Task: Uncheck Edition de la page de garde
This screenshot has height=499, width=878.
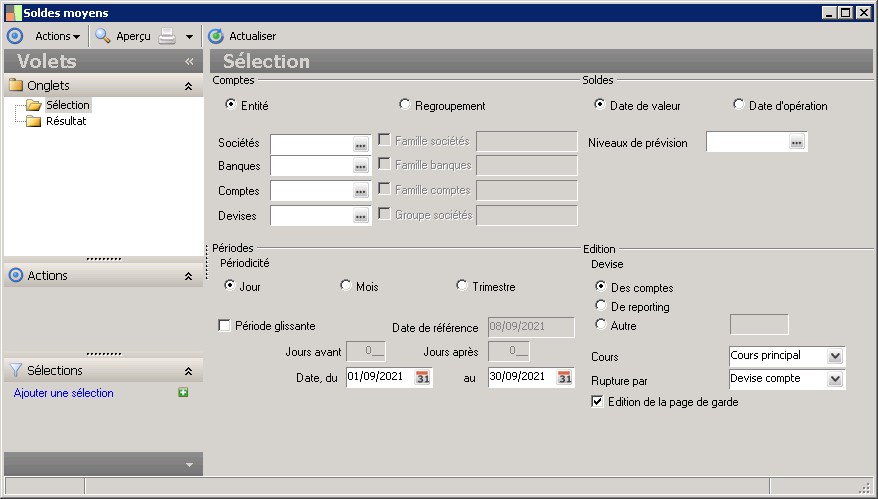Action: coord(597,402)
